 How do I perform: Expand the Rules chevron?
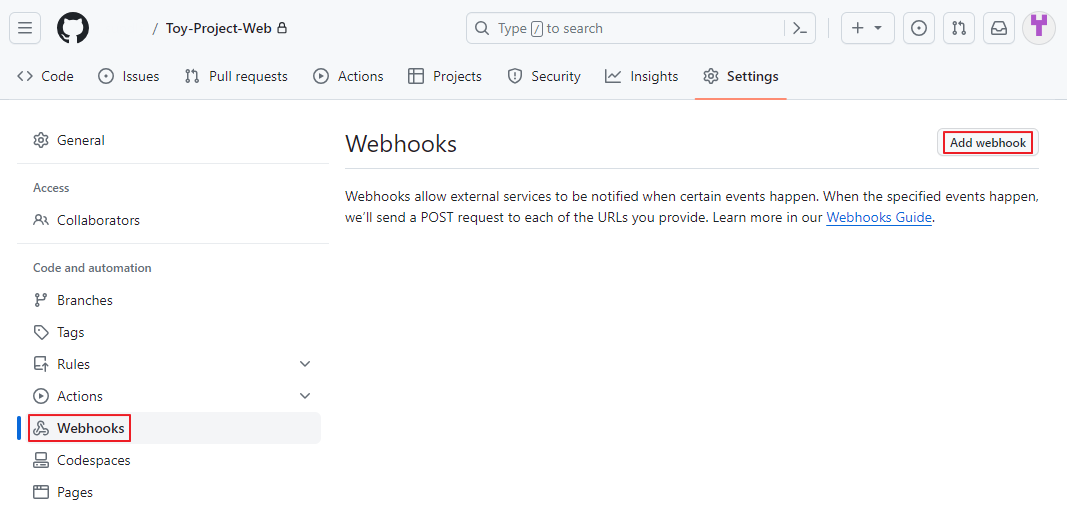pyautogui.click(x=305, y=364)
